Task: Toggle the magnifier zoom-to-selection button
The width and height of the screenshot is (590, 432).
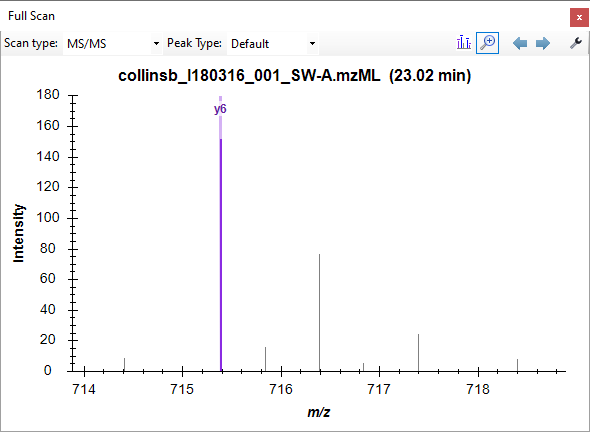Action: point(488,43)
